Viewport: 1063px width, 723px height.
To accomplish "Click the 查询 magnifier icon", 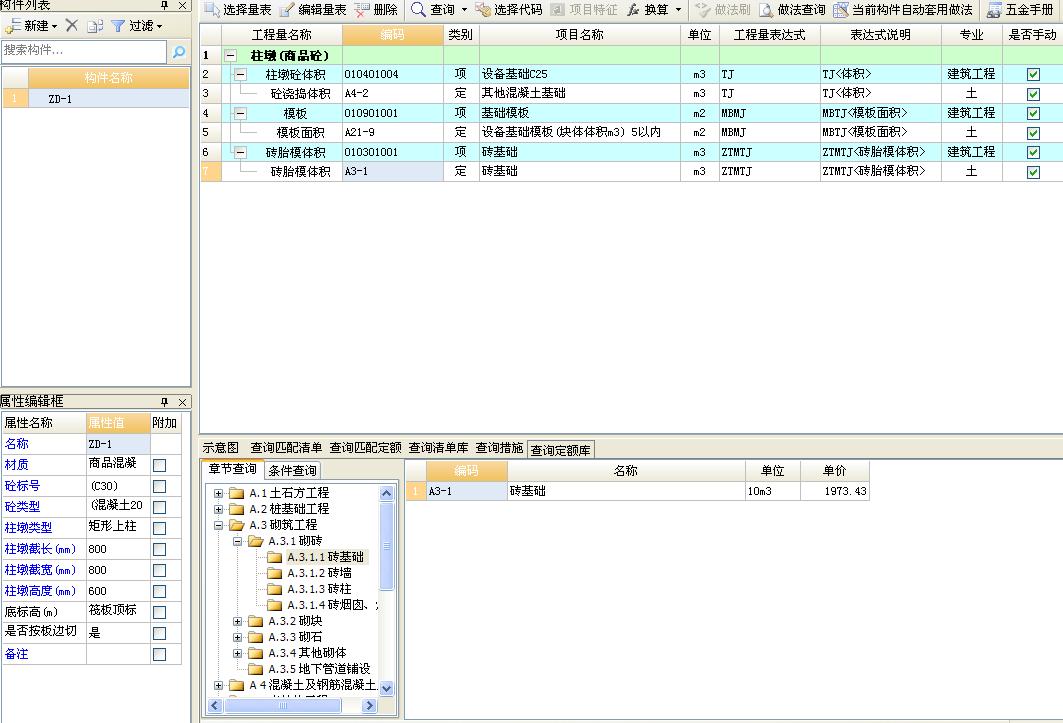I will coord(419,9).
